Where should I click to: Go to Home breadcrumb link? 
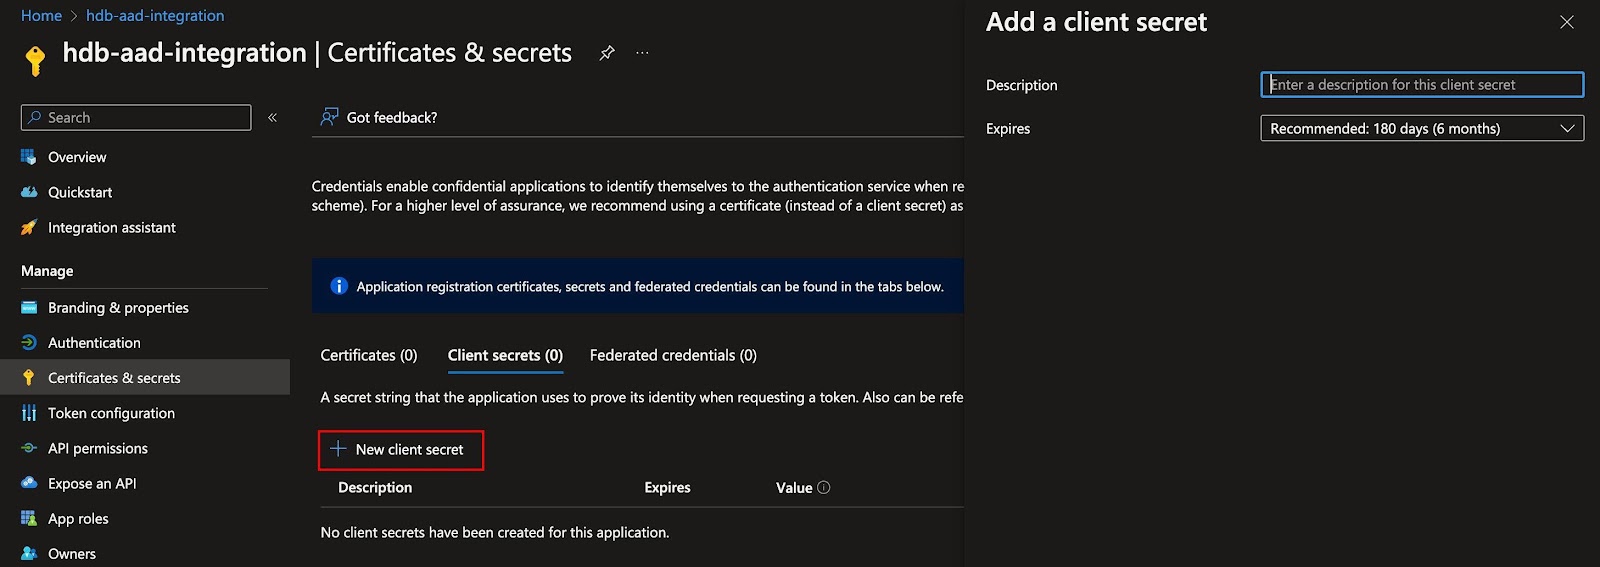[41, 16]
